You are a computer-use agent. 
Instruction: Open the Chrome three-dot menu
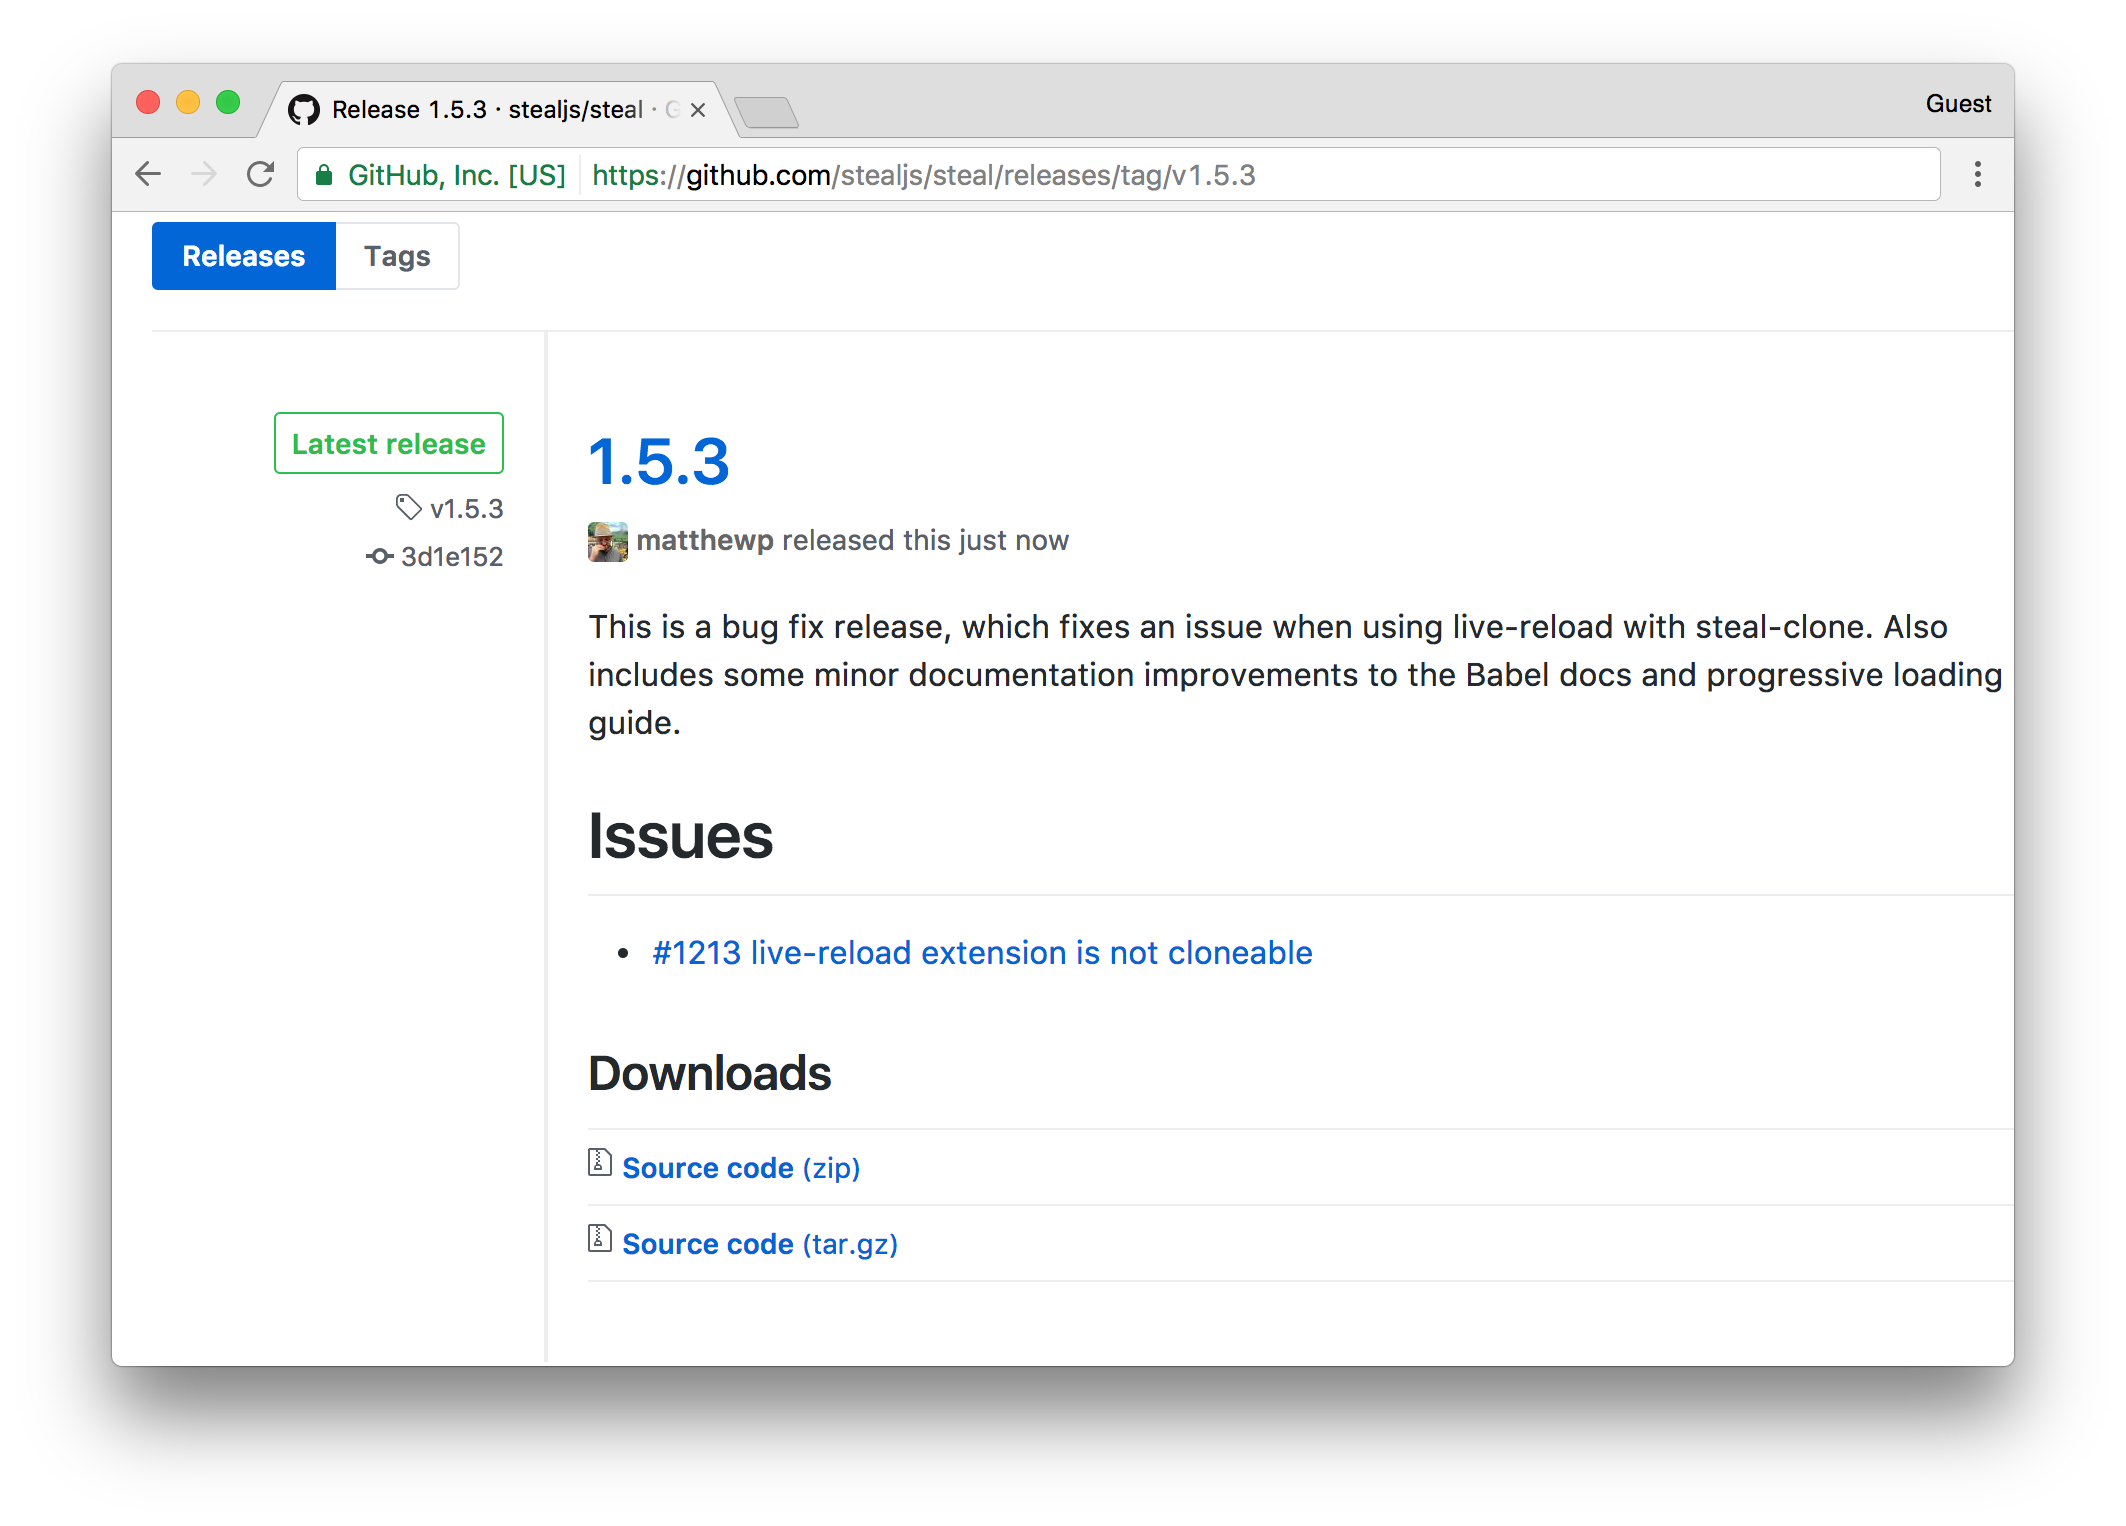coord(1977,174)
